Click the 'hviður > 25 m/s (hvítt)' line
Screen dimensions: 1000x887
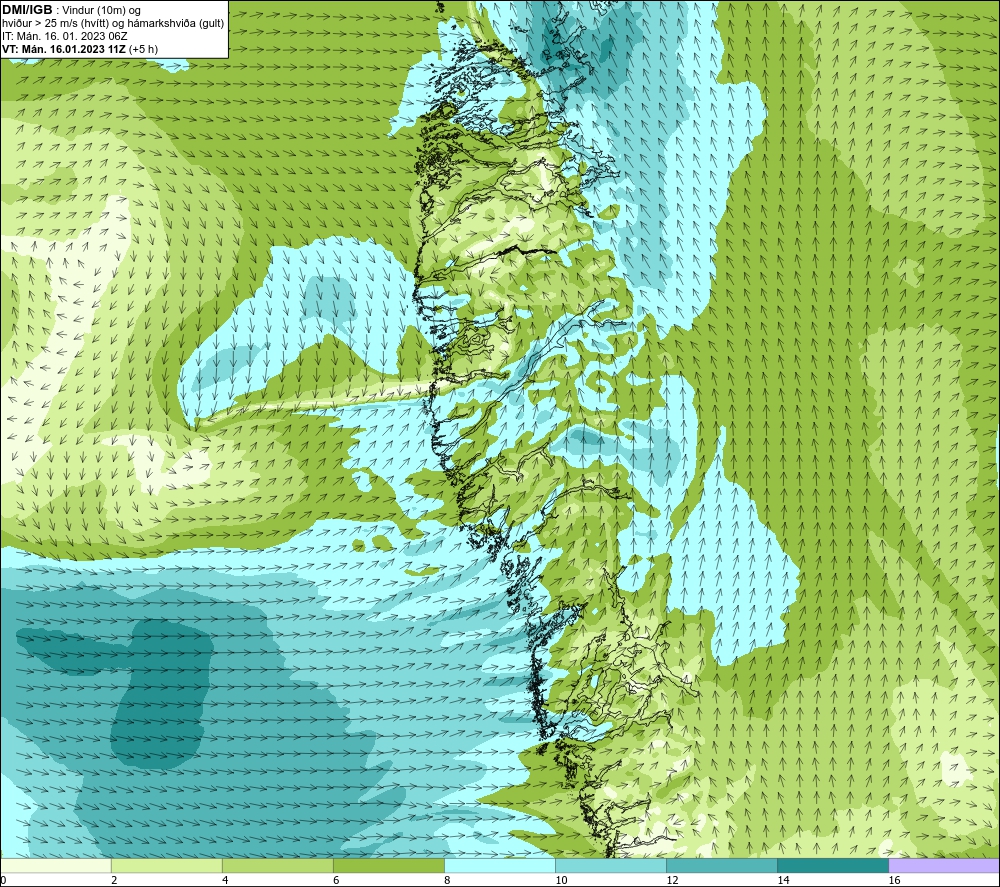point(113,24)
